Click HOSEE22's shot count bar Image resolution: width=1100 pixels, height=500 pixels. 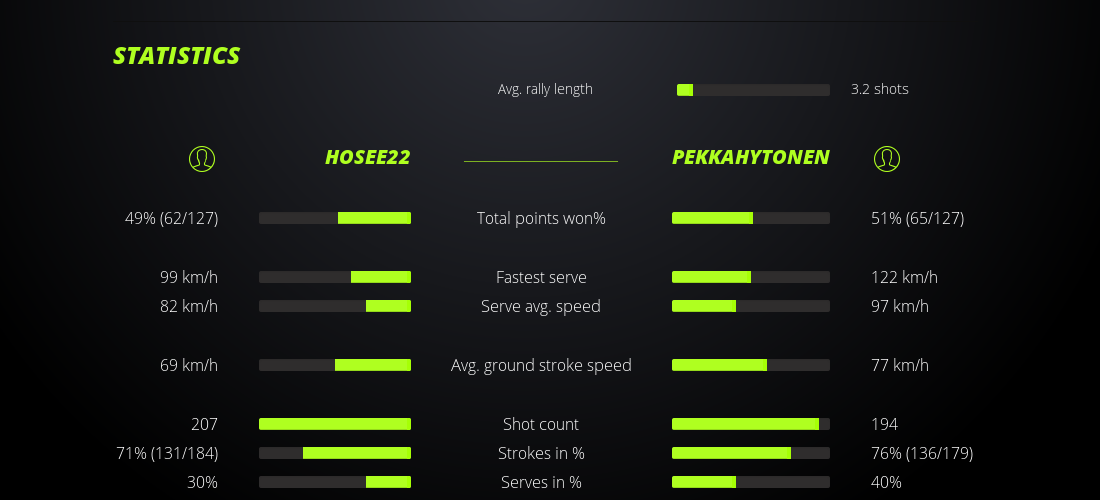pyautogui.click(x=335, y=424)
